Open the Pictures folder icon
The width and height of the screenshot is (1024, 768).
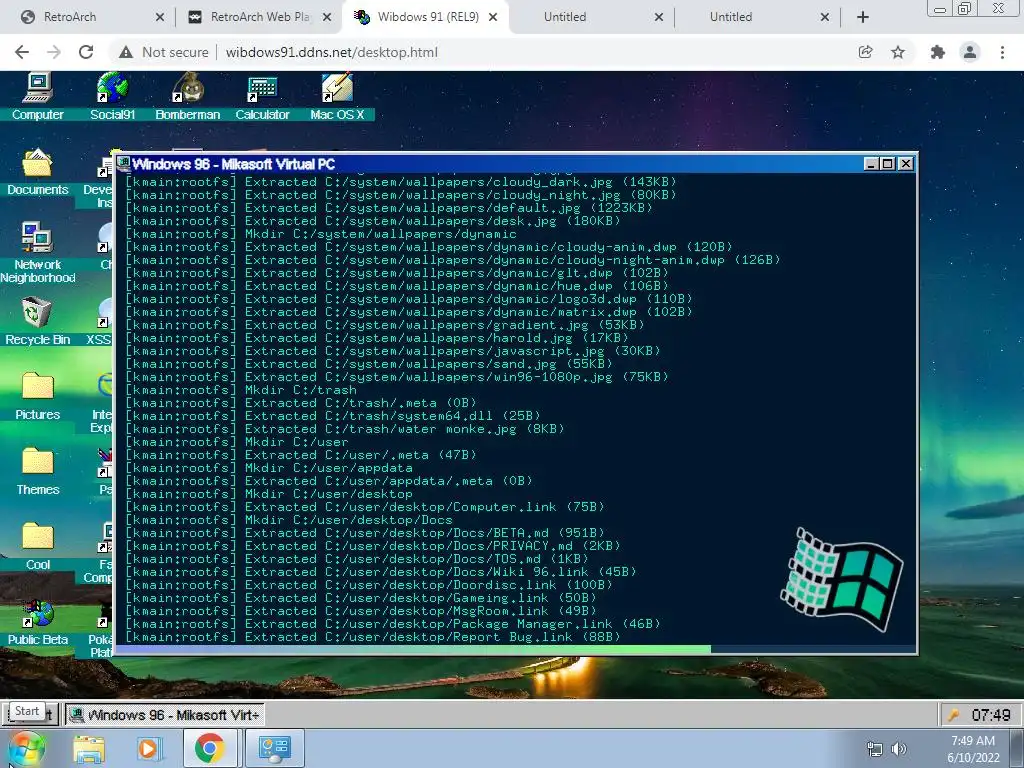click(37, 396)
